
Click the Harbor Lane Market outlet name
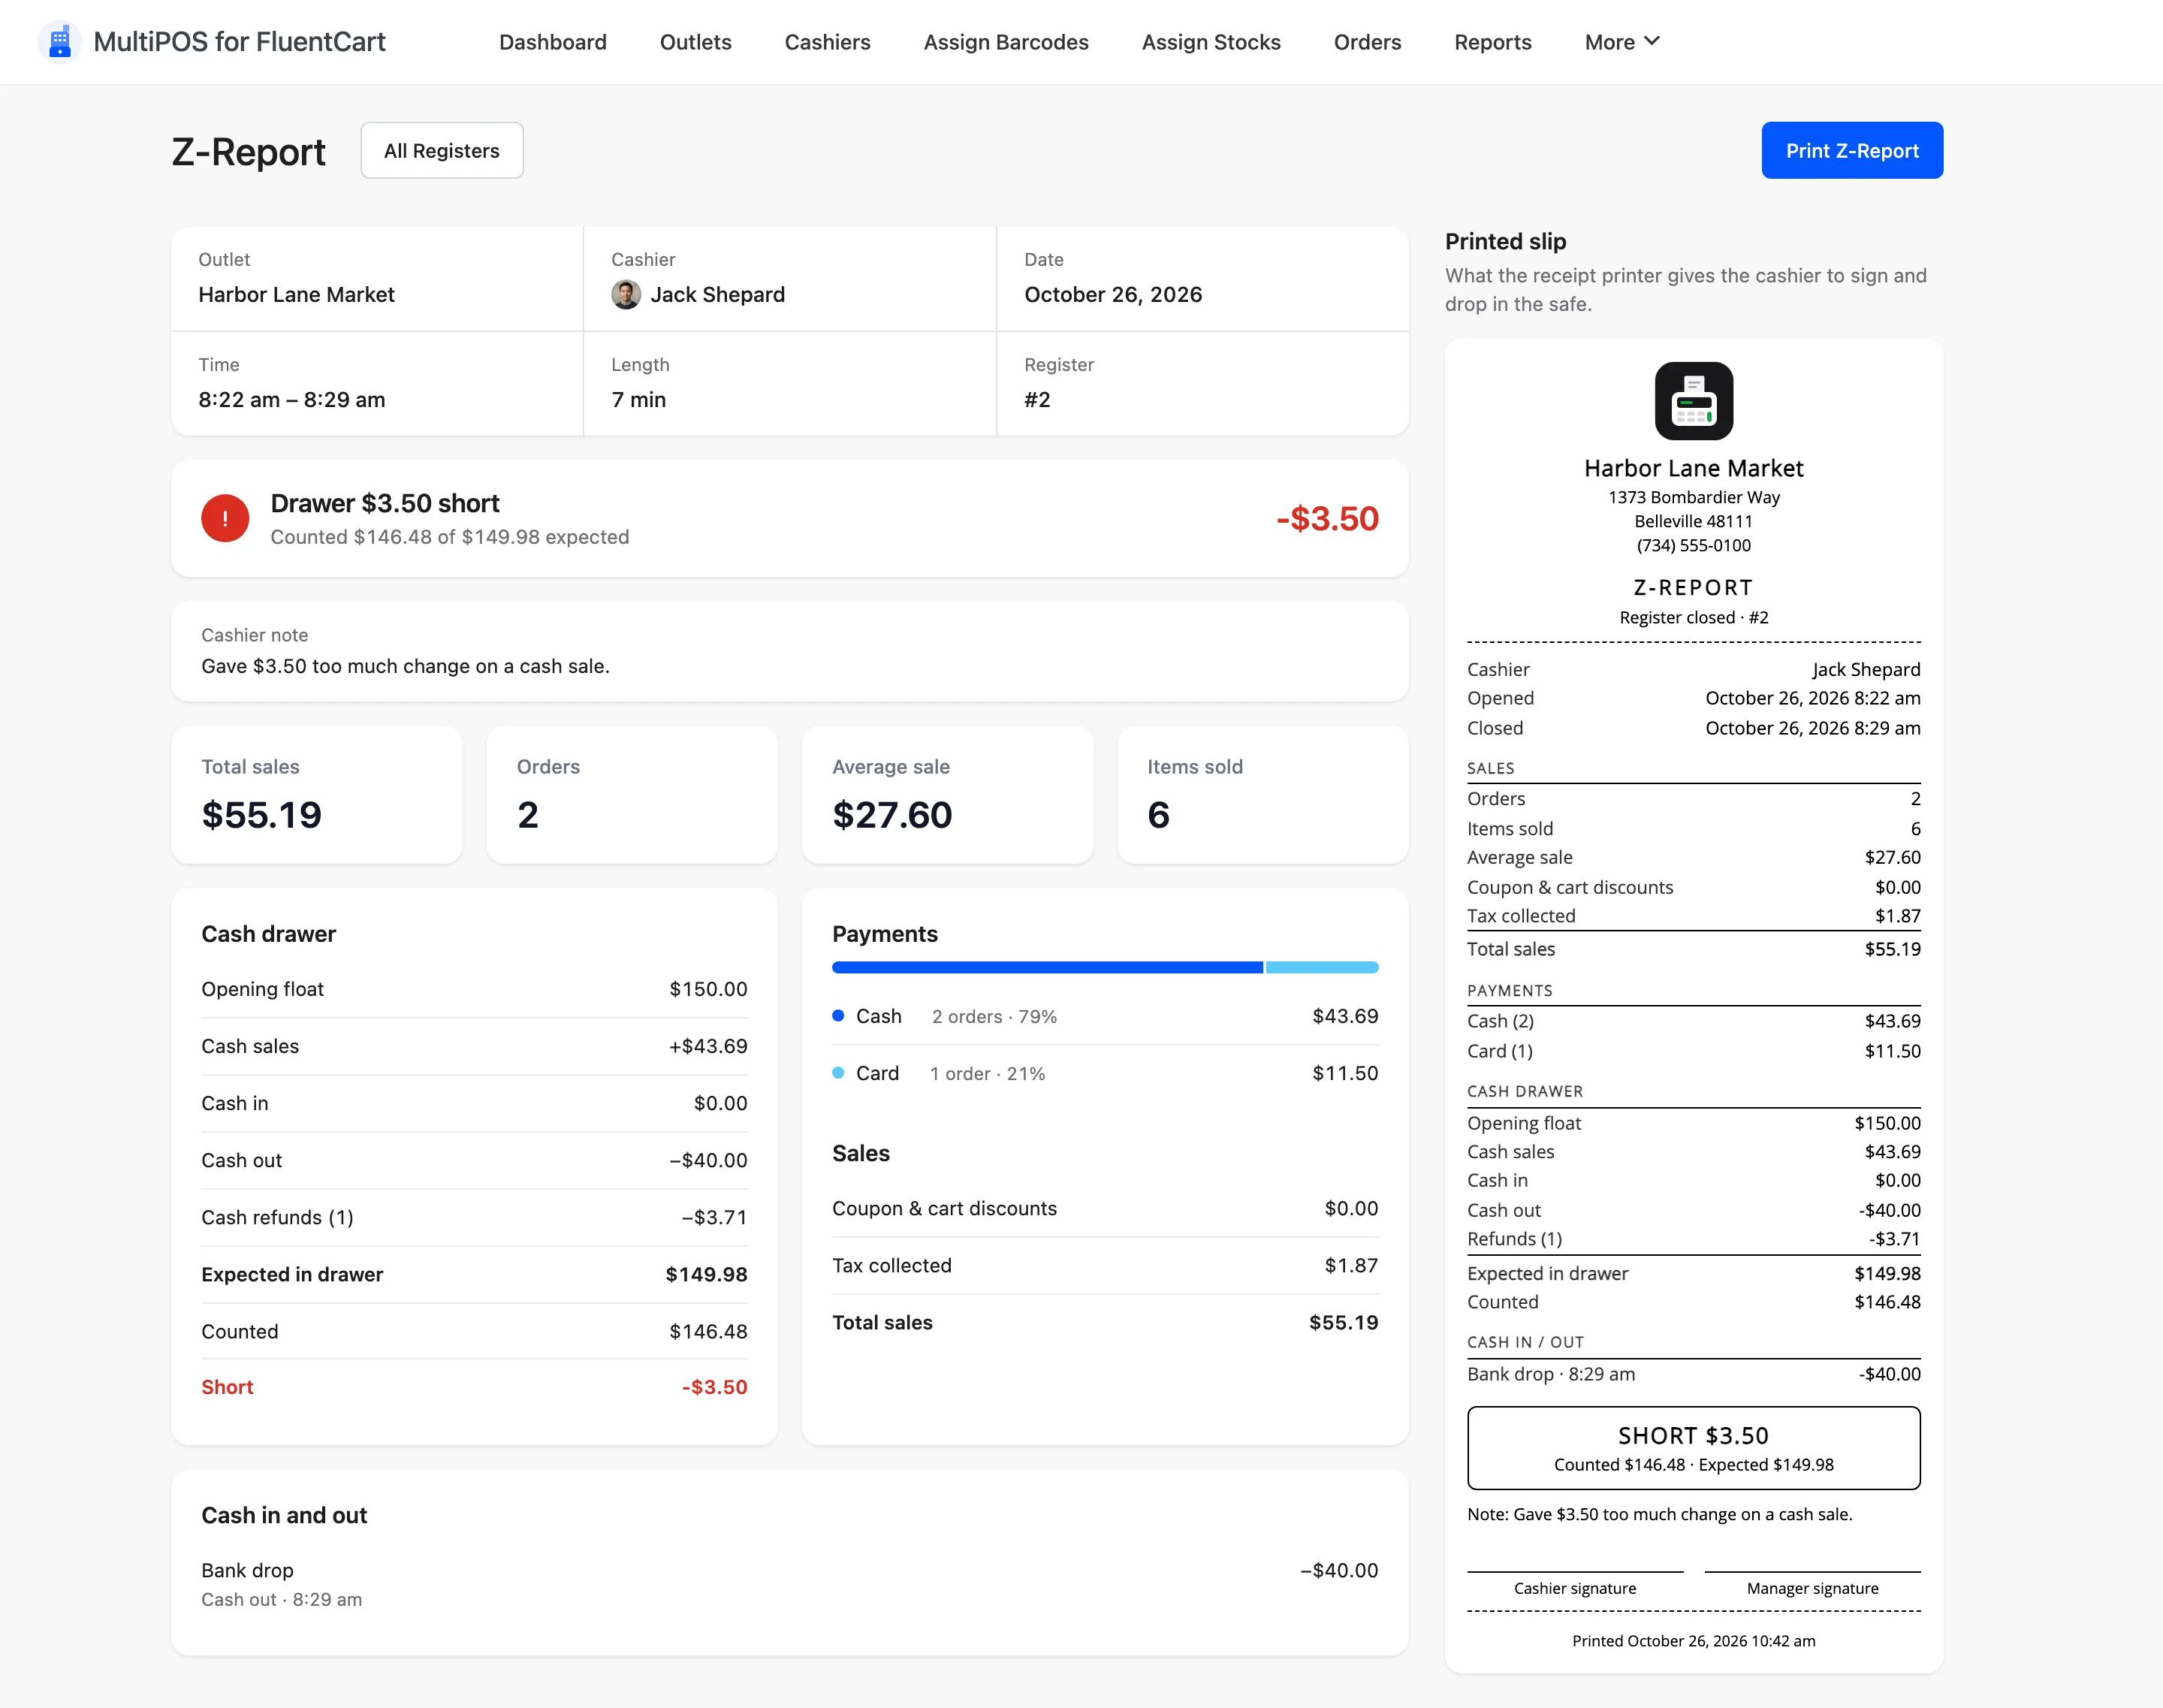click(296, 294)
